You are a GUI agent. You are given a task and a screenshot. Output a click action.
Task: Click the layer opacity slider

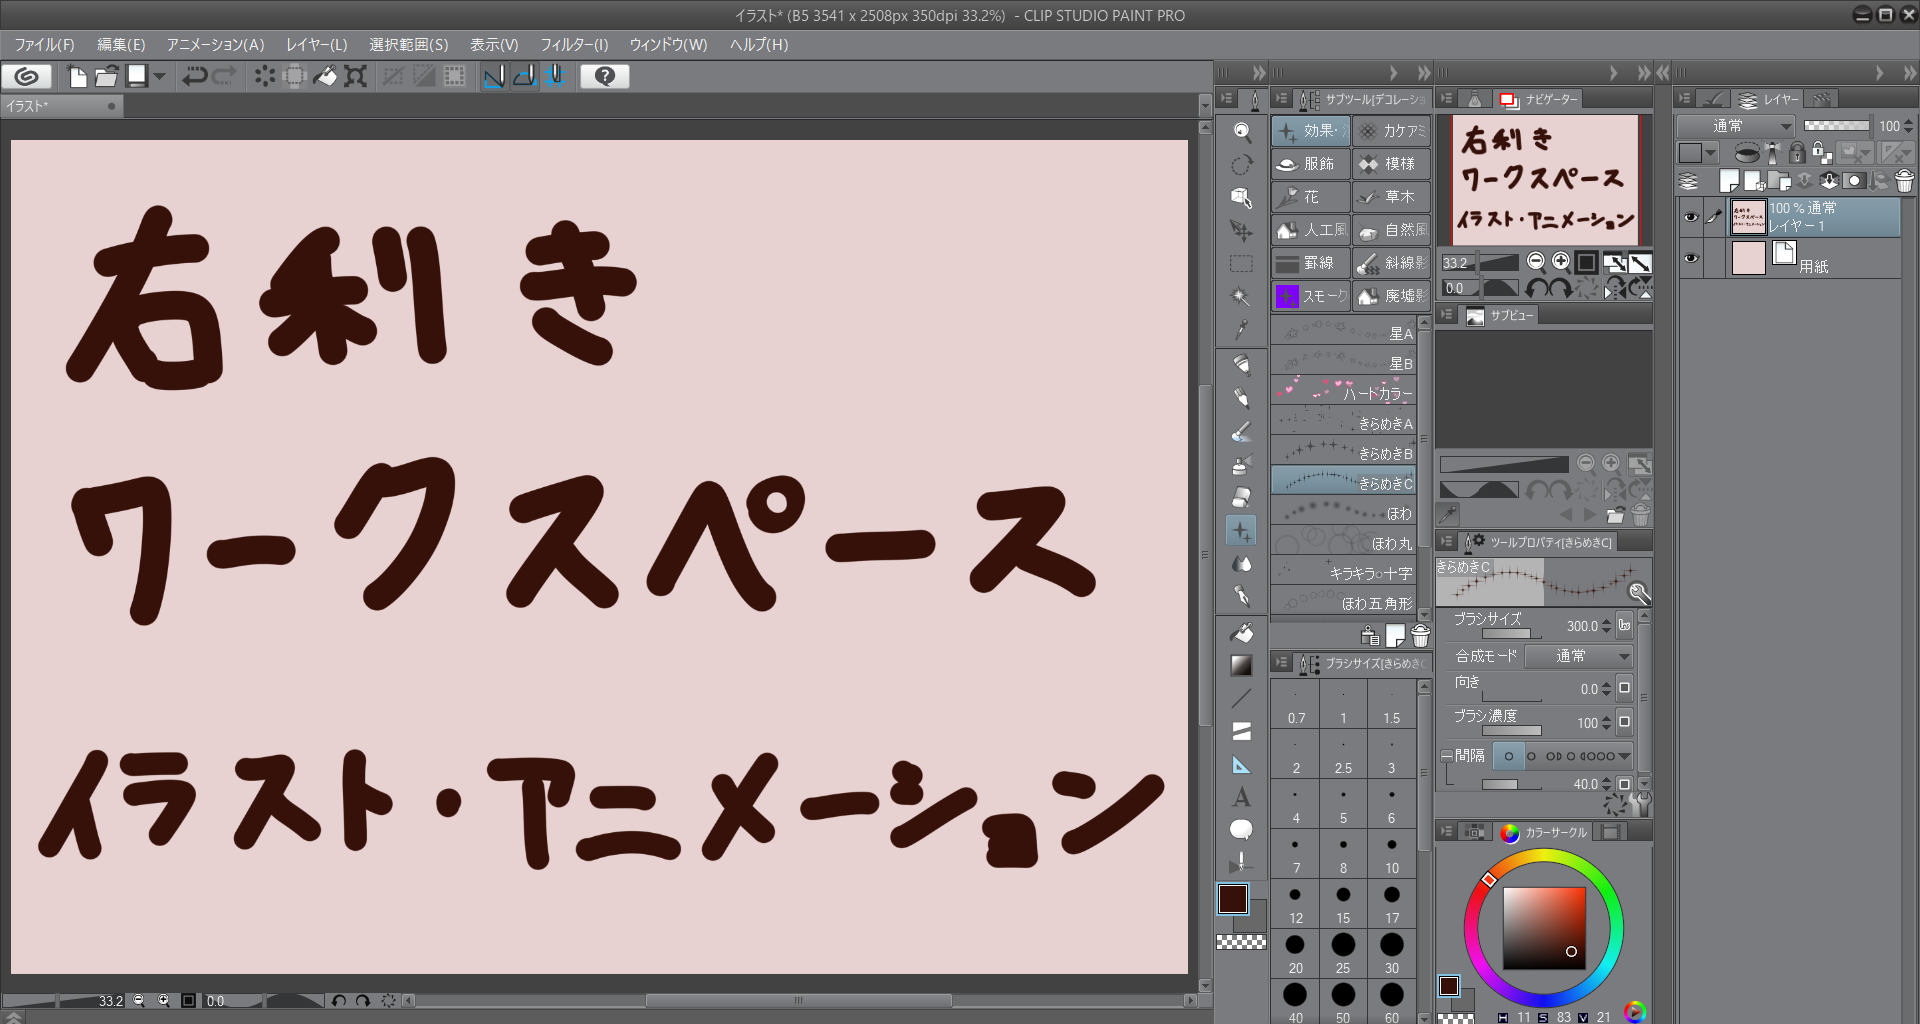(1837, 126)
